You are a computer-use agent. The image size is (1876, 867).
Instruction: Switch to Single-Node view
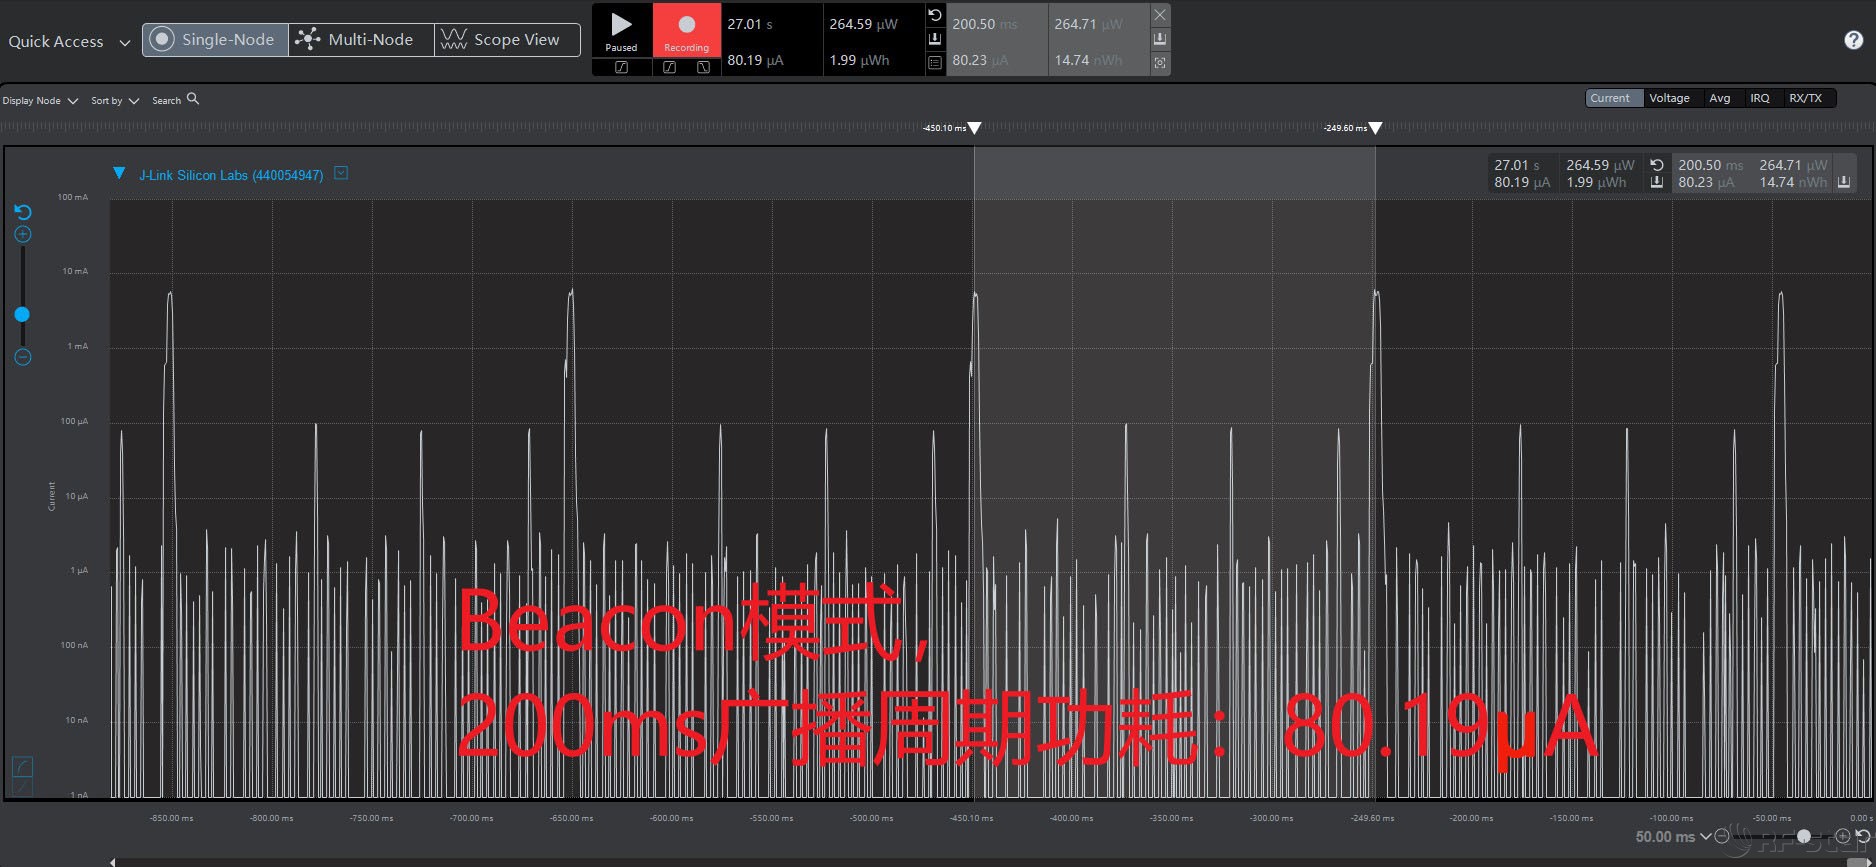(215, 40)
